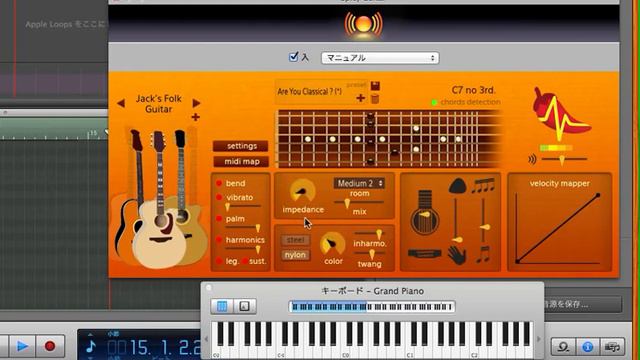Select nylon string type
The height and width of the screenshot is (360, 640).
[x=295, y=255]
